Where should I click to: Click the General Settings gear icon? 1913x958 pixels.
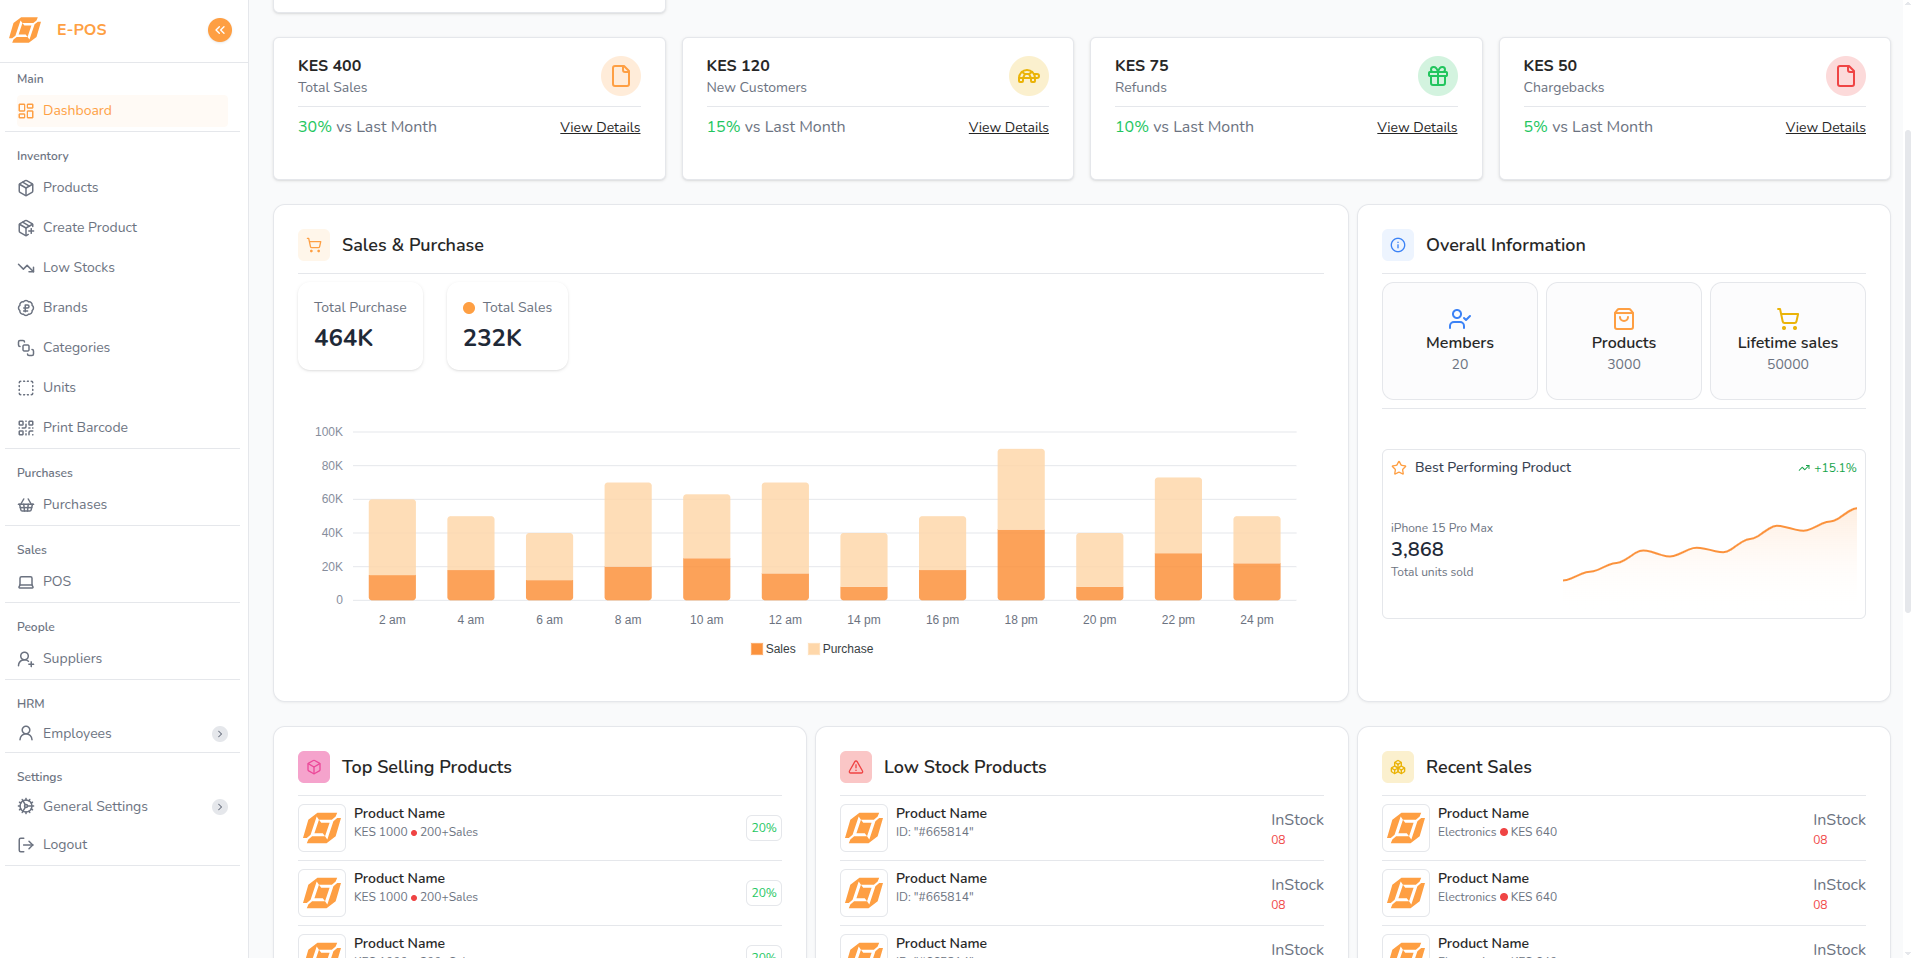coord(26,807)
